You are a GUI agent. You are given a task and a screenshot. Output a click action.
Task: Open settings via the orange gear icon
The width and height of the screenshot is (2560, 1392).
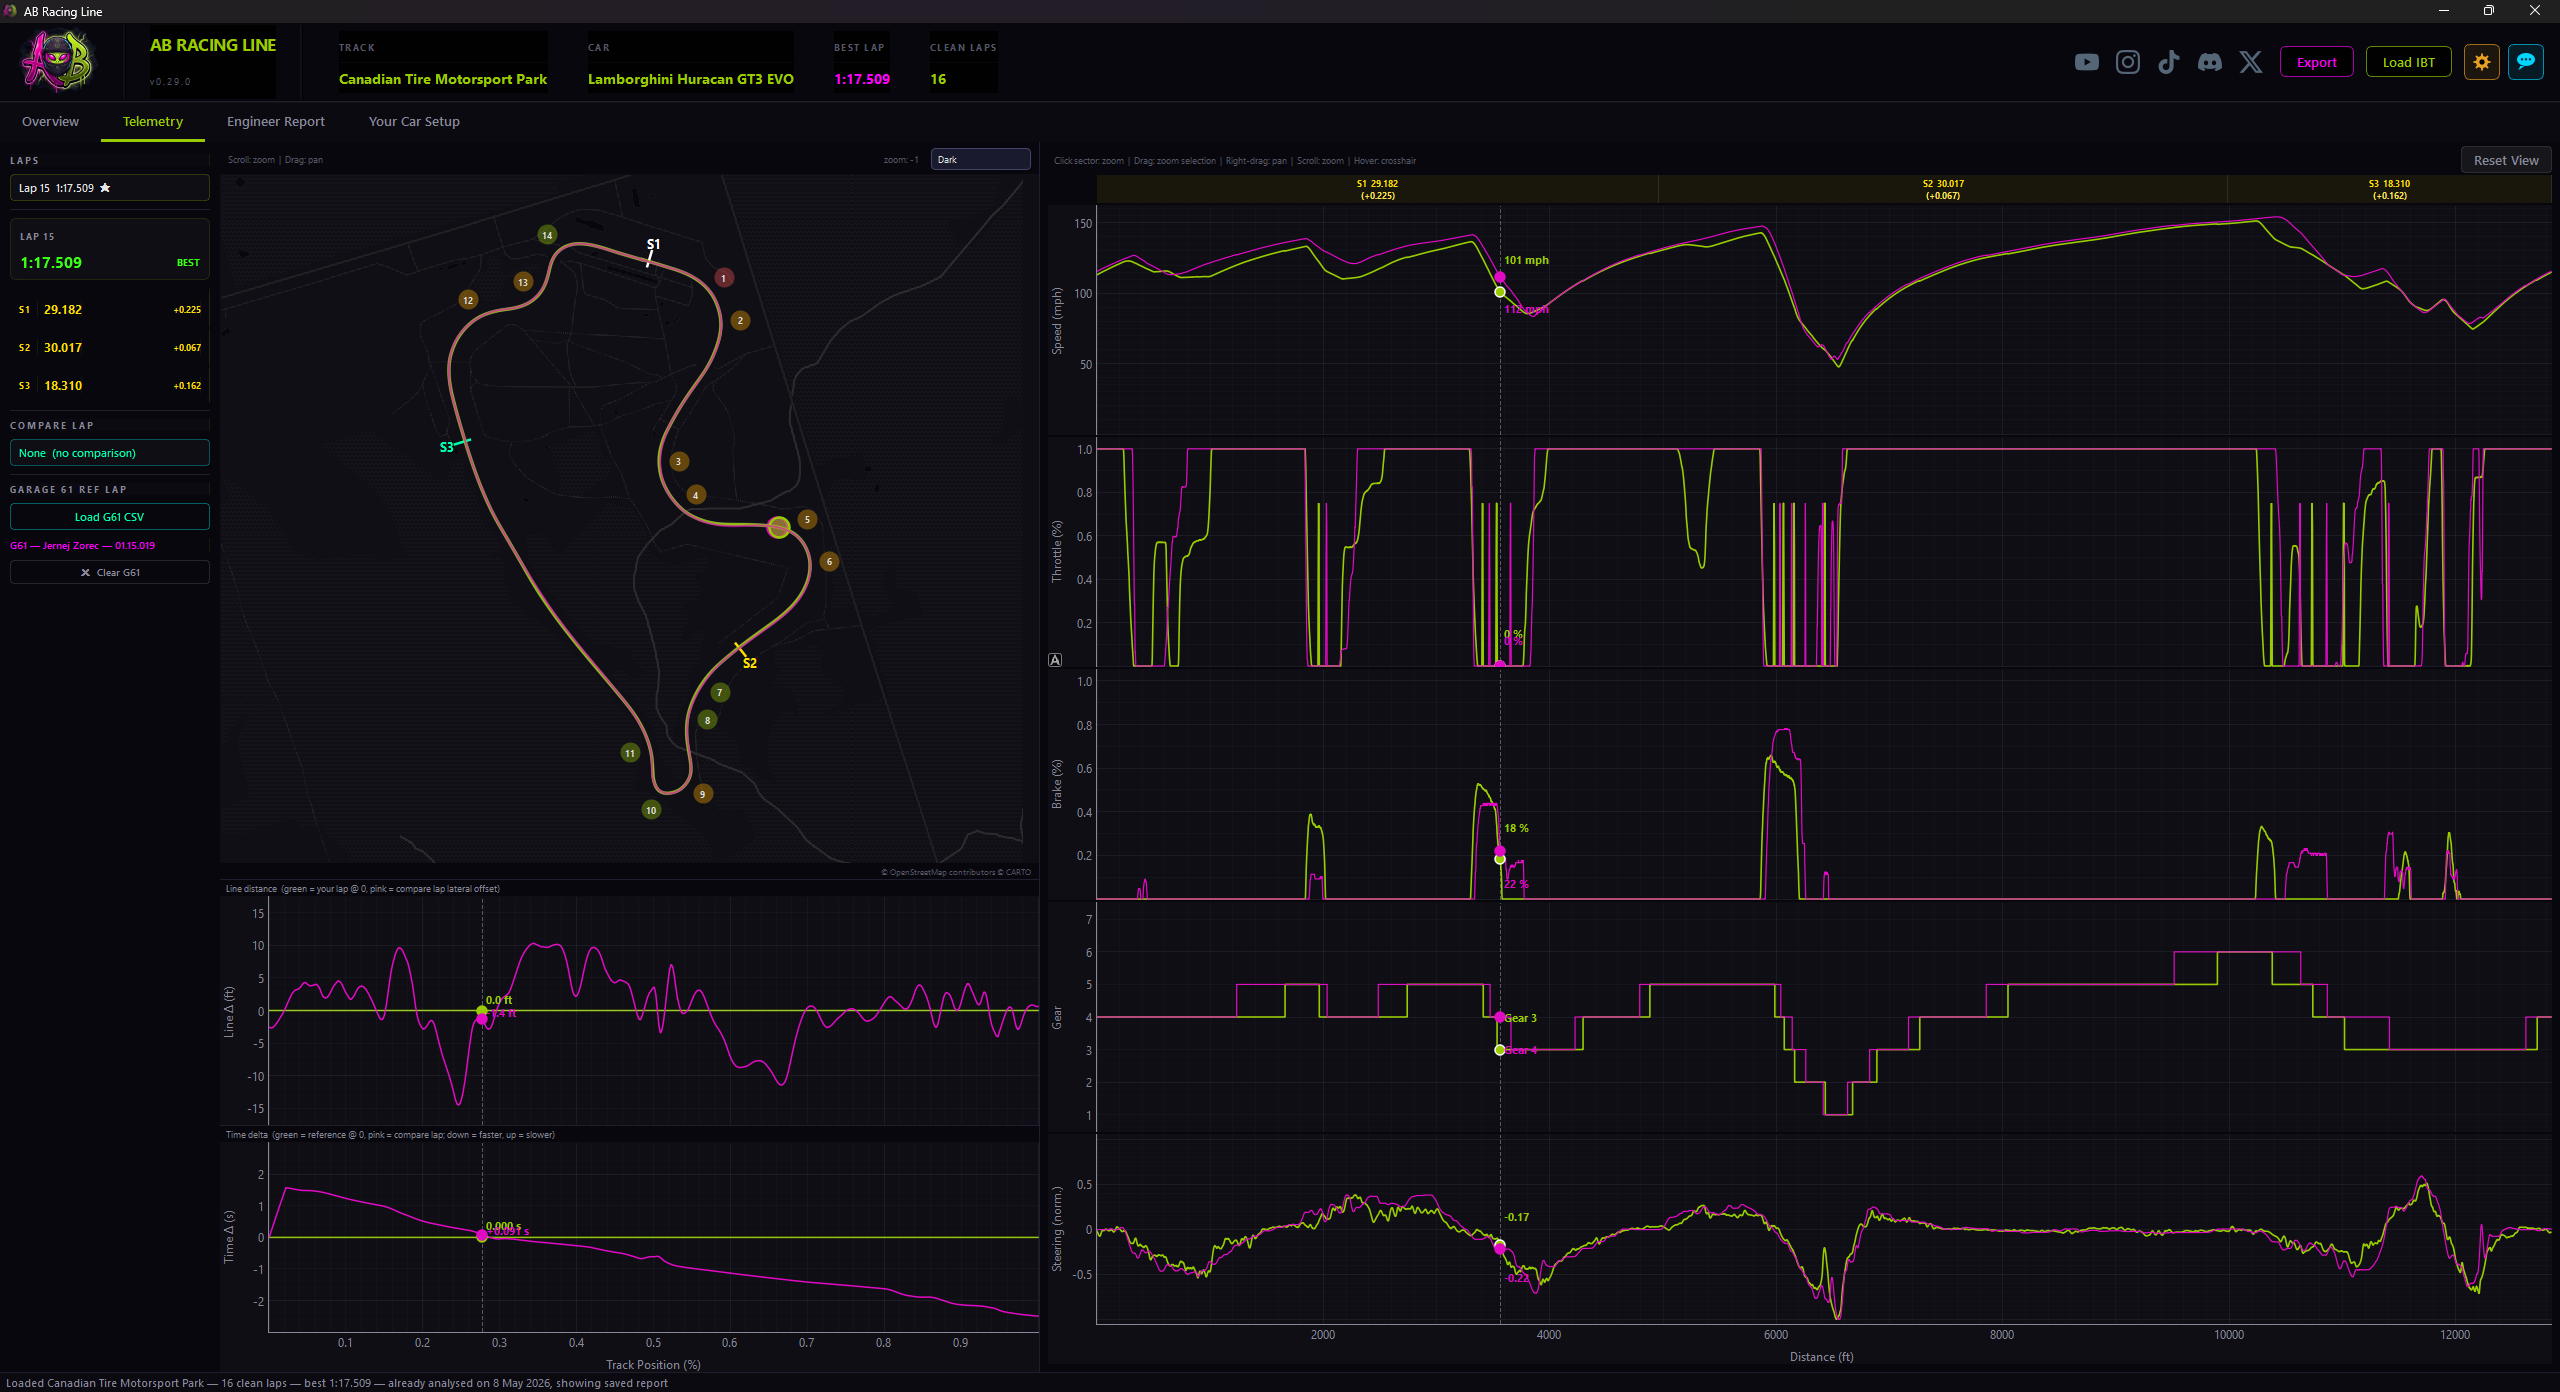(x=2482, y=62)
